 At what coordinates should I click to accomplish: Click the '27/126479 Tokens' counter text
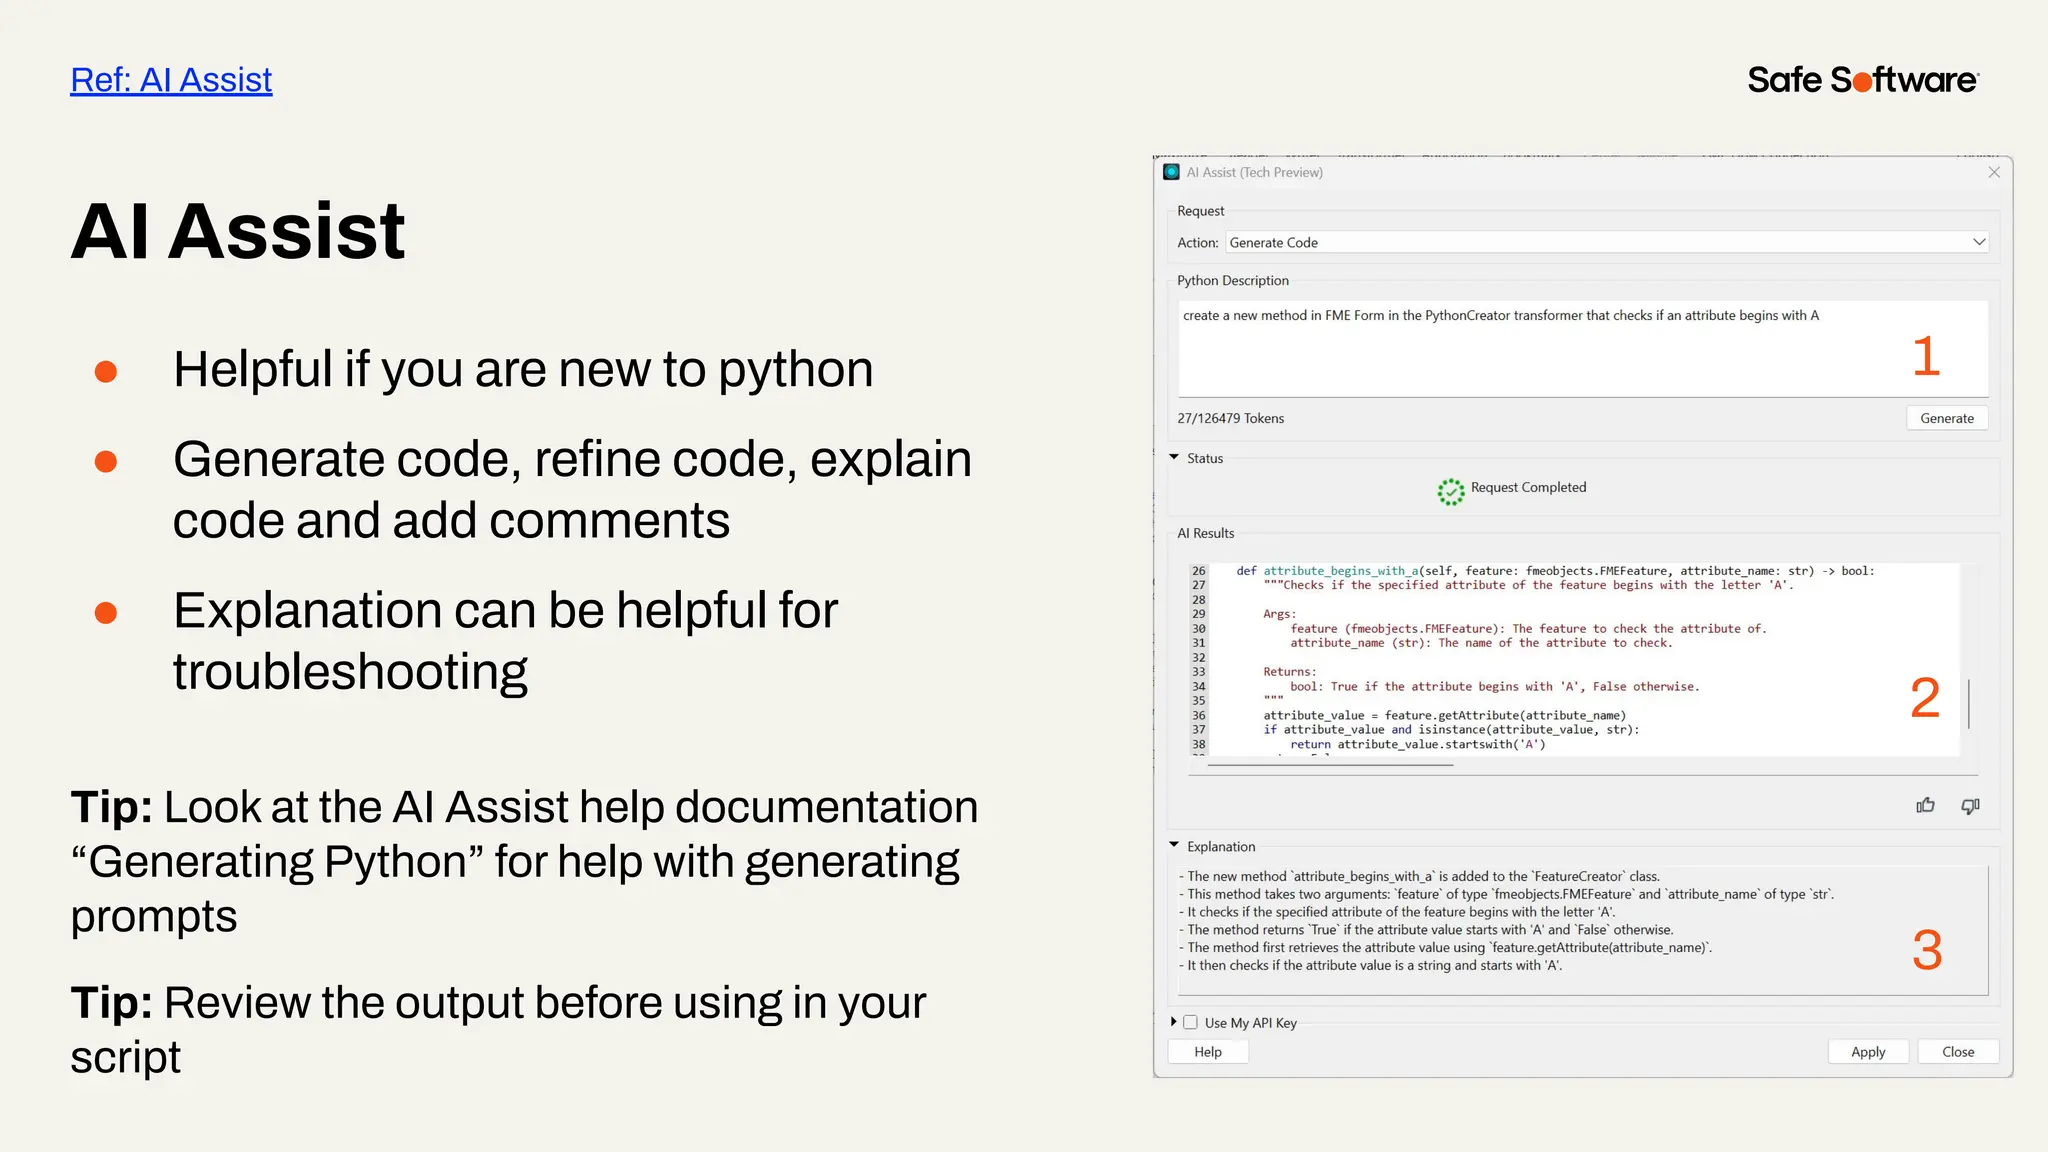pyautogui.click(x=1230, y=419)
